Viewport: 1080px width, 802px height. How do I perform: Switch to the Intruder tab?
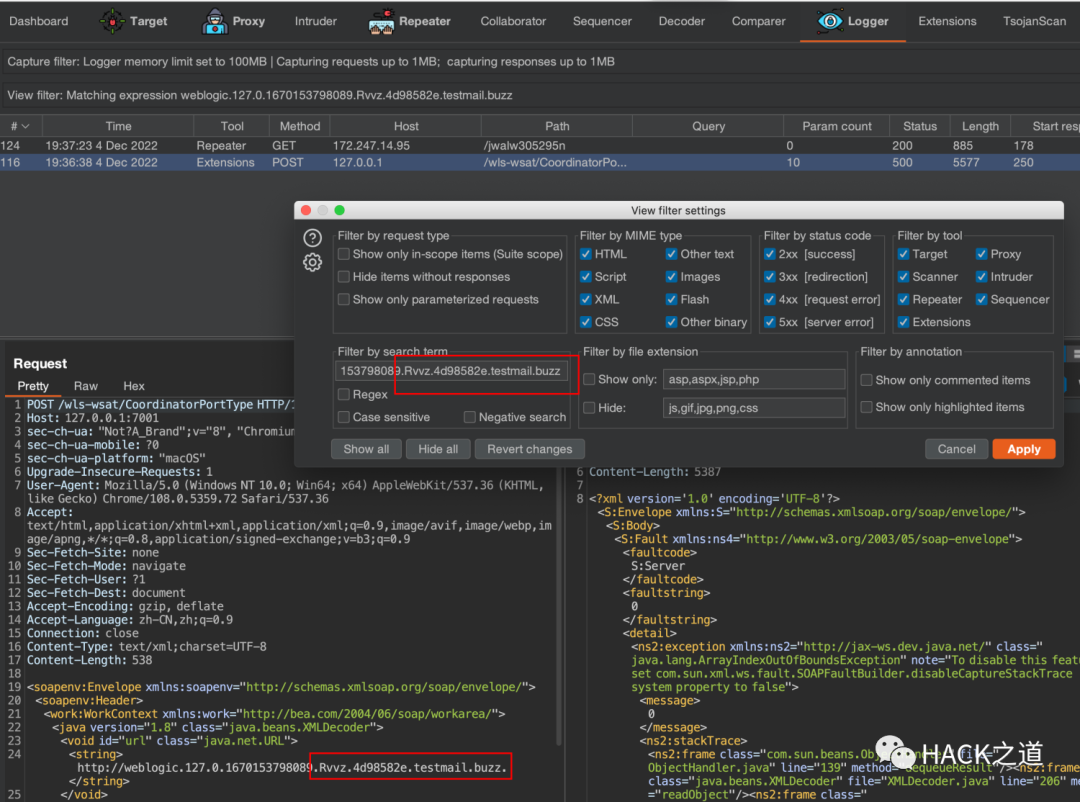click(x=315, y=21)
